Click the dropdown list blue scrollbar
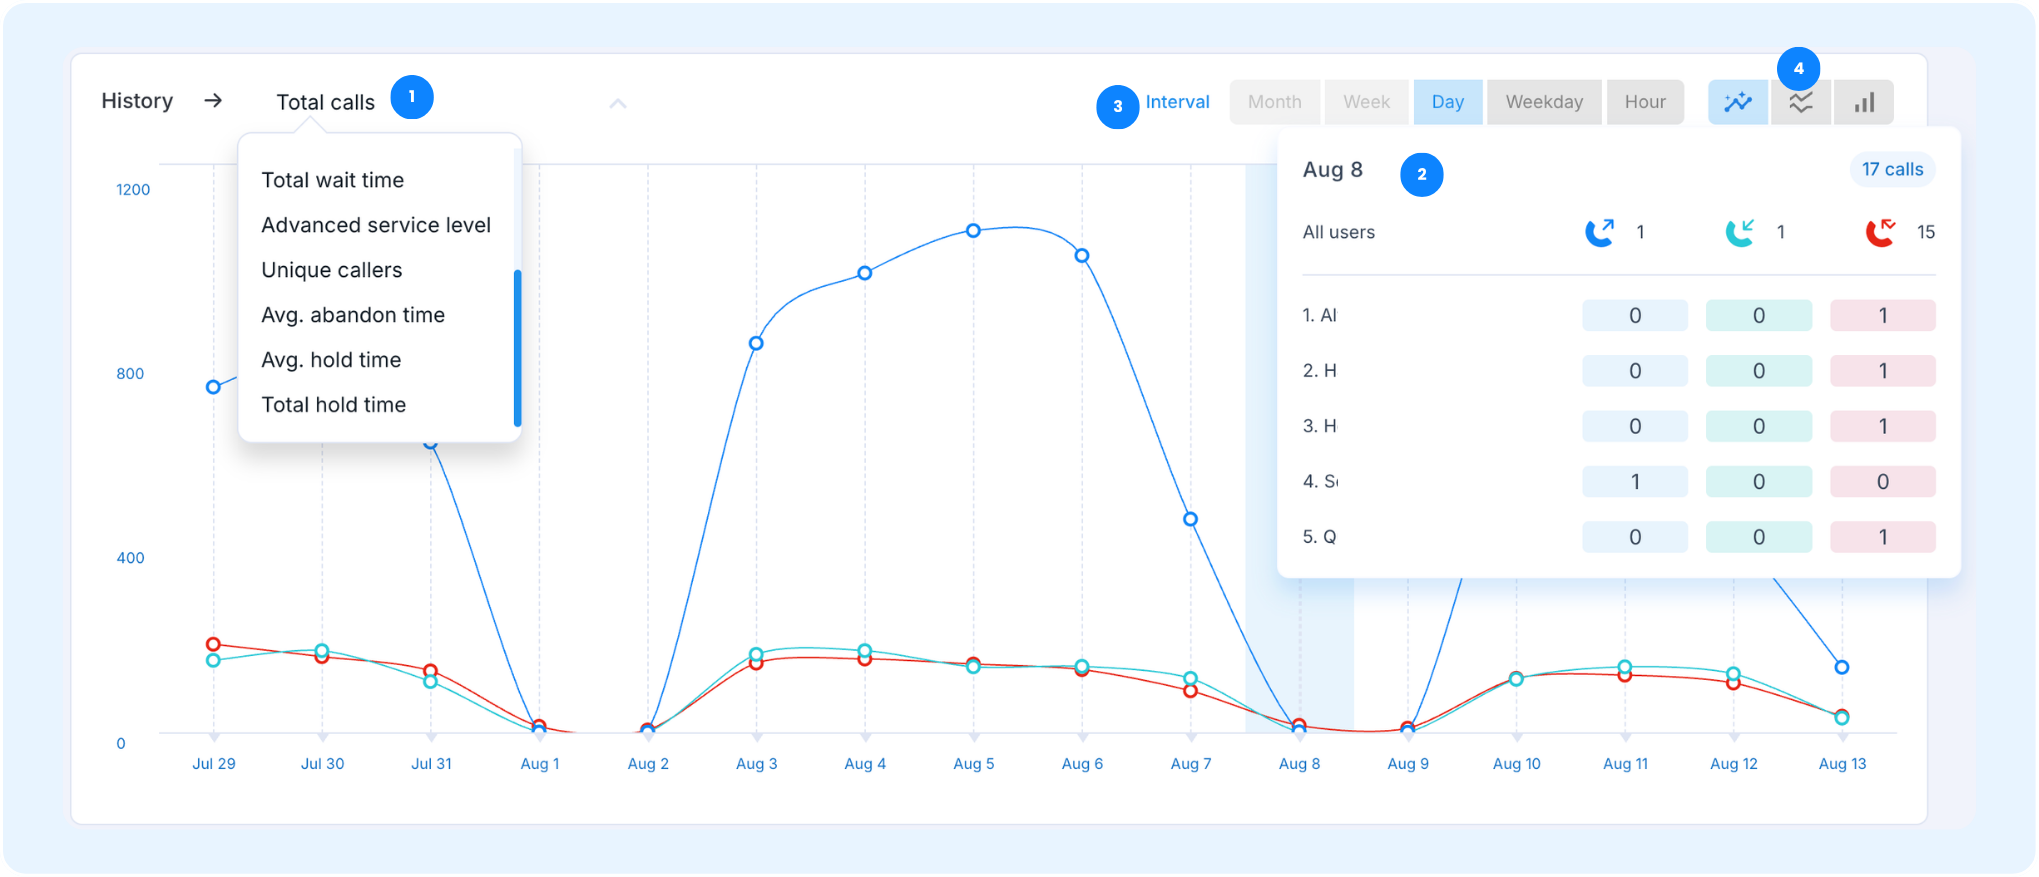This screenshot has height=877, width=2039. pyautogui.click(x=518, y=347)
